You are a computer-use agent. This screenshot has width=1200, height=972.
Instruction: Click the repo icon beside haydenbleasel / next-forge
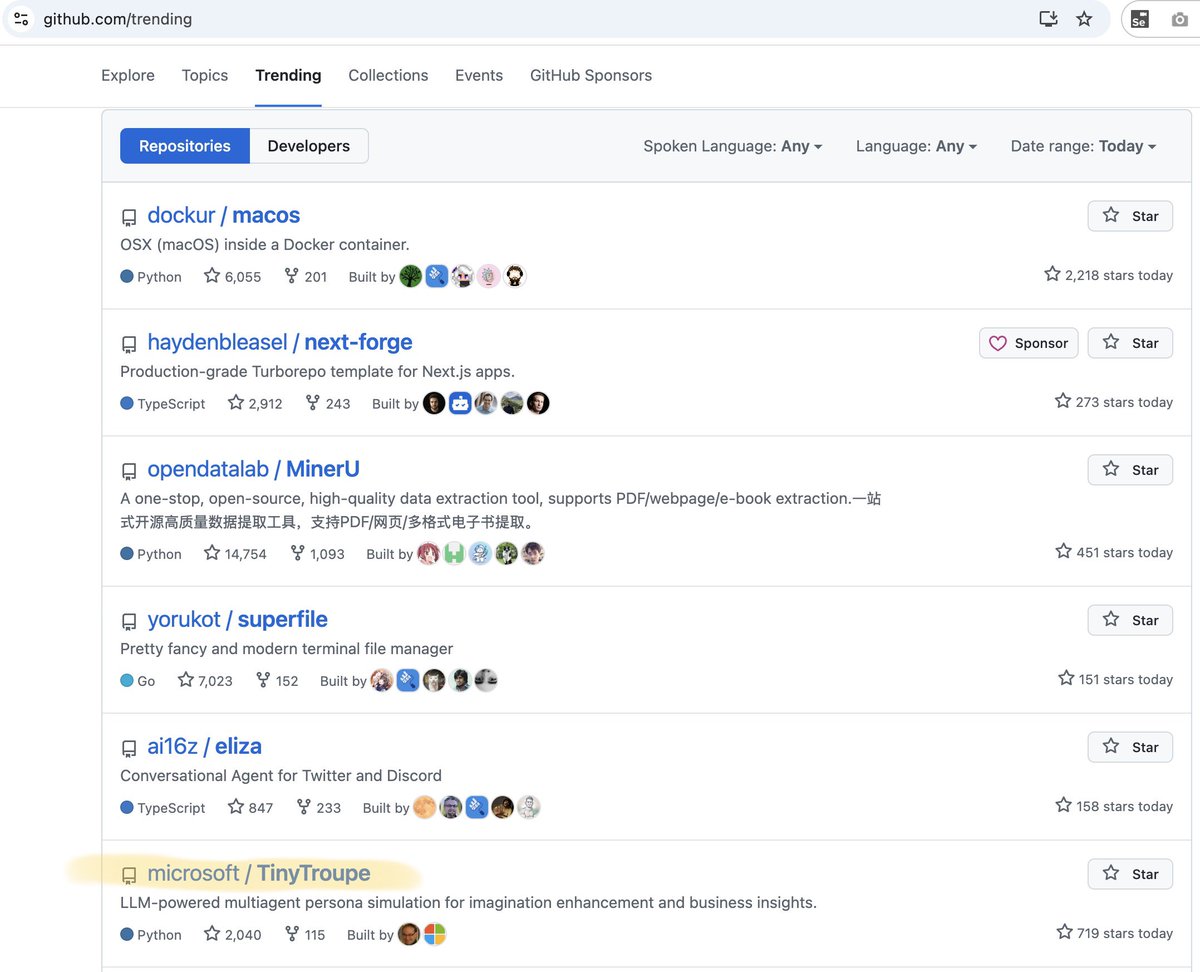129,344
